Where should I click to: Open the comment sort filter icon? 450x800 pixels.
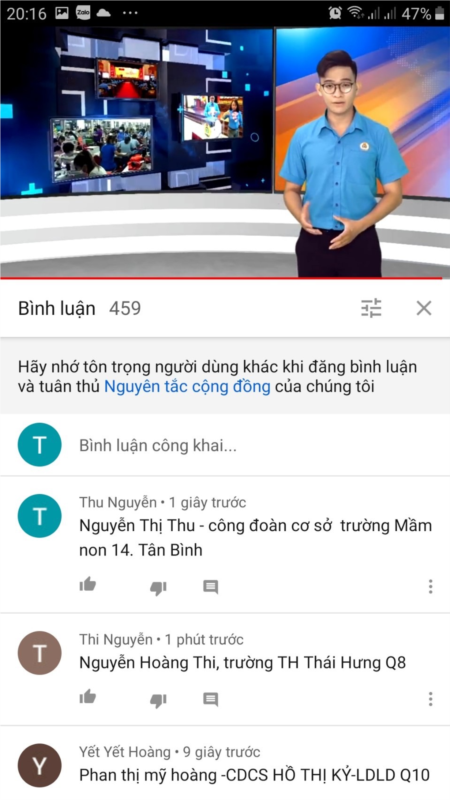pyautogui.click(x=371, y=308)
